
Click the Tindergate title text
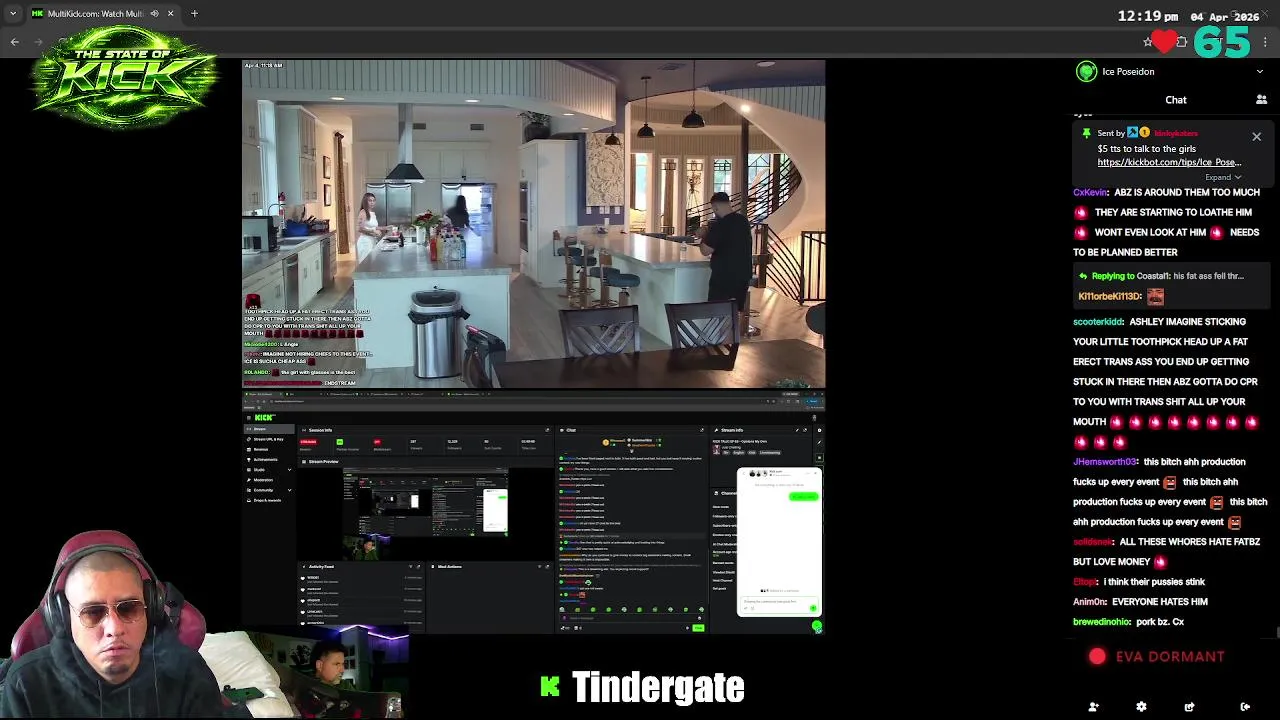point(658,687)
